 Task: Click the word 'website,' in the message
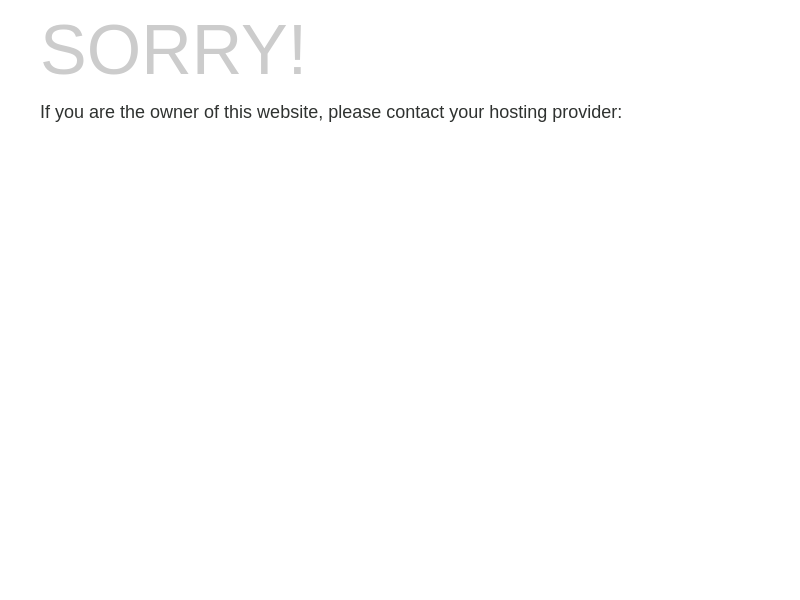[x=290, y=112]
